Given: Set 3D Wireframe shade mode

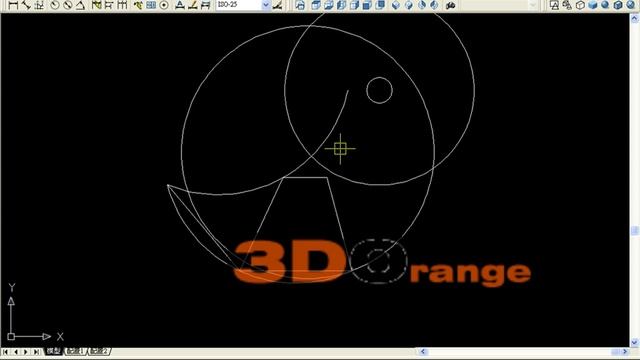Looking at the screenshot, I should [567, 5].
